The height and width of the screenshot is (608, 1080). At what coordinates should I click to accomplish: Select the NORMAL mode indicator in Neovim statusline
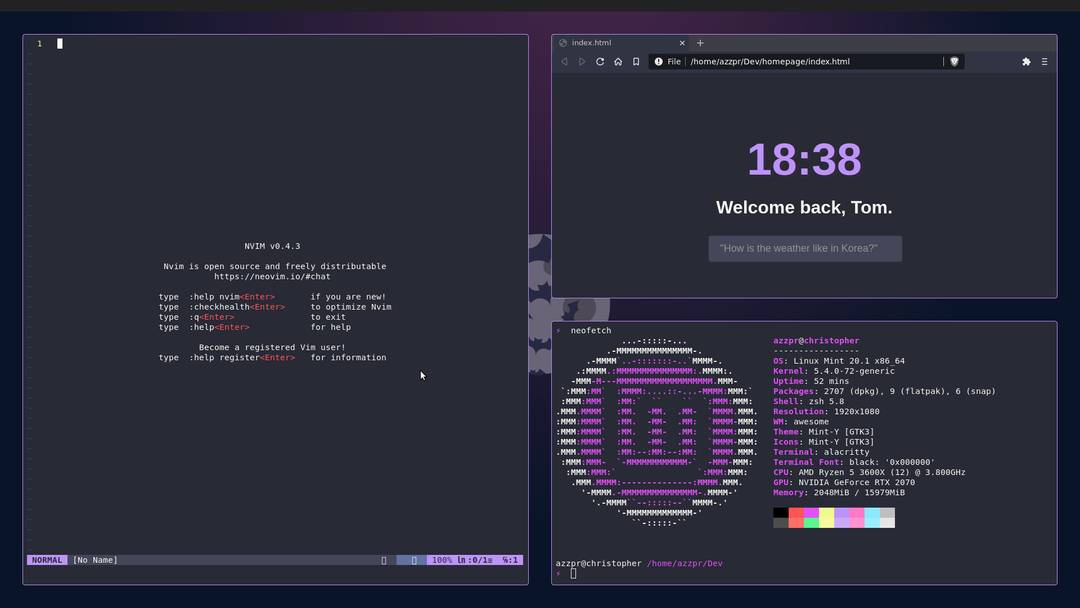[x=46, y=559]
